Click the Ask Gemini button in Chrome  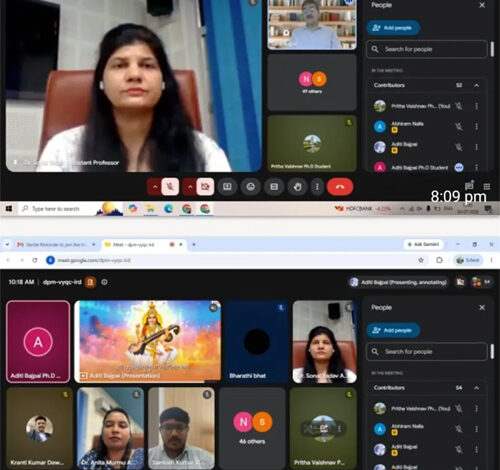click(x=423, y=244)
